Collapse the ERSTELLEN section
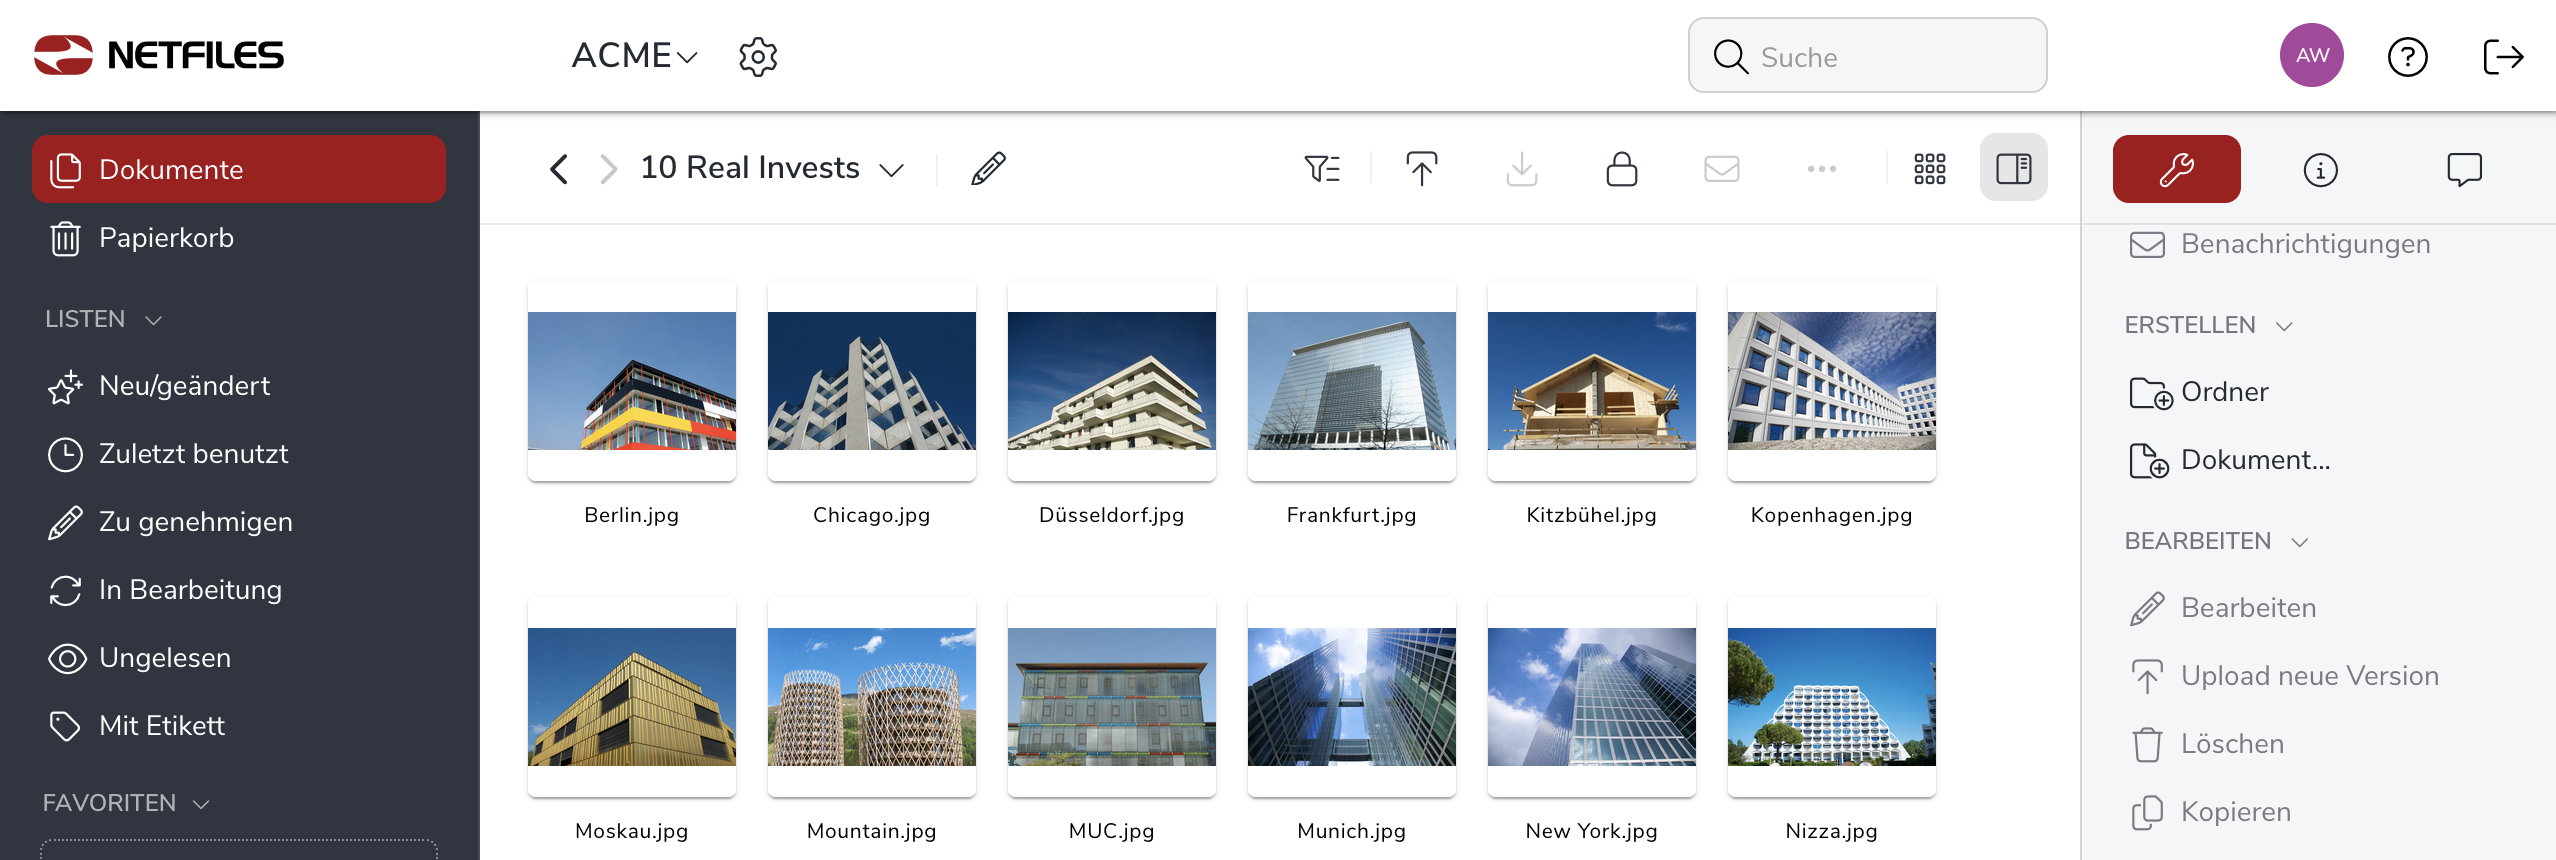 click(2208, 325)
